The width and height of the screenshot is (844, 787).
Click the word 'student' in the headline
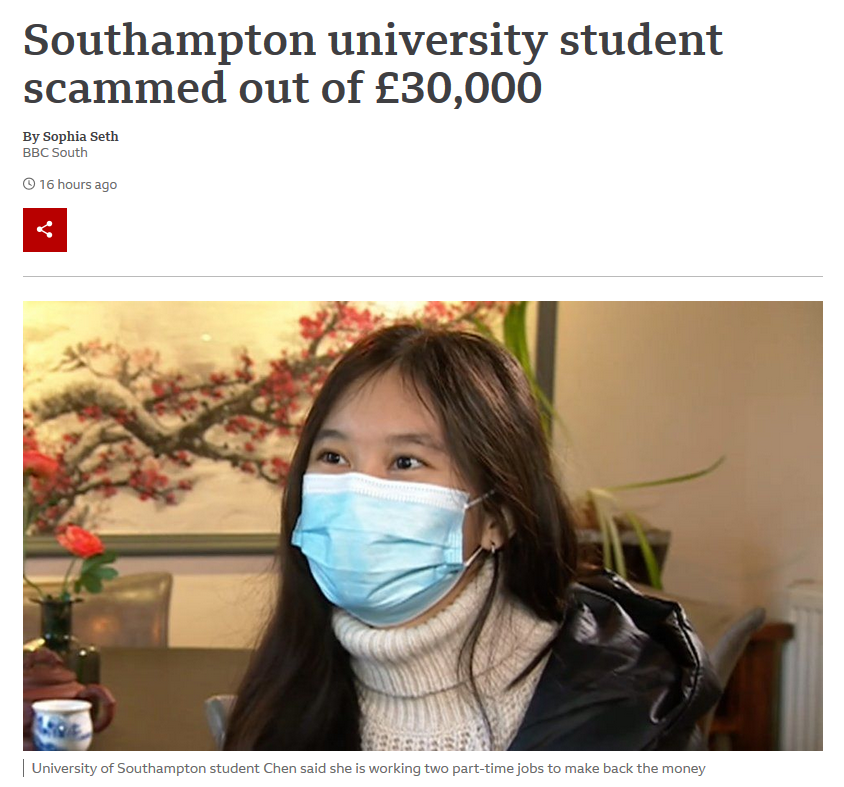click(641, 39)
